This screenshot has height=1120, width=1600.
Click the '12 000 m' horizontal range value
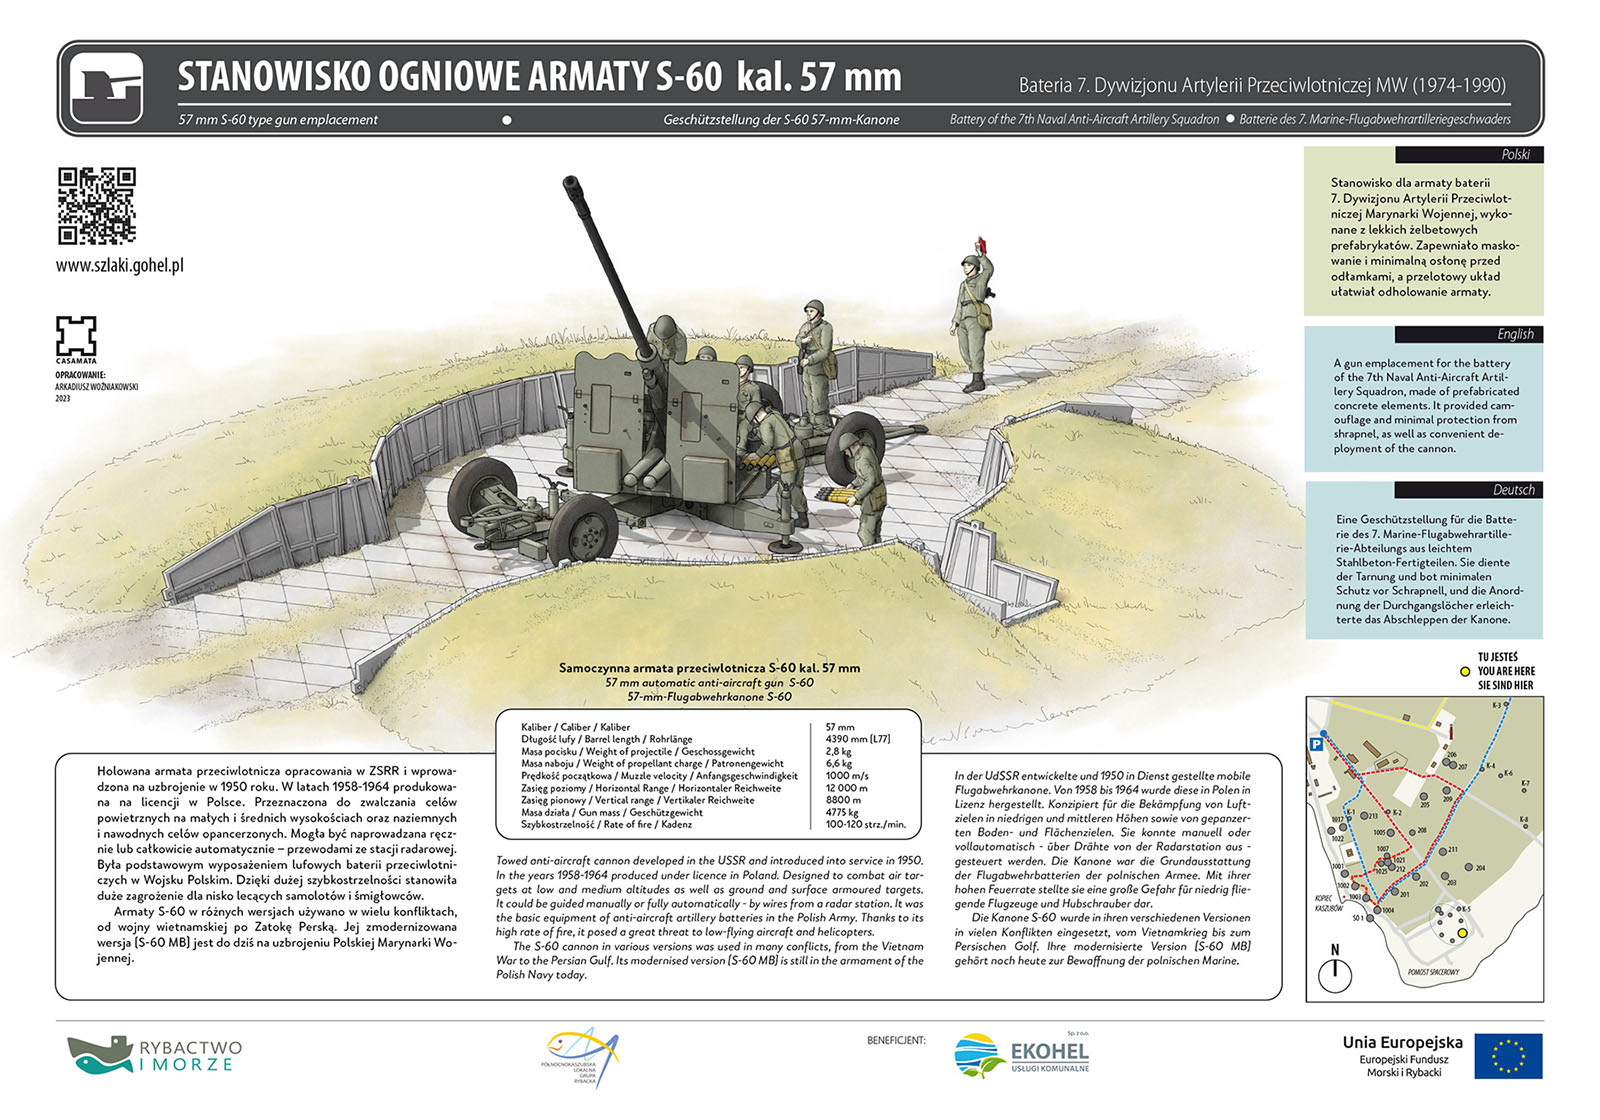click(846, 788)
